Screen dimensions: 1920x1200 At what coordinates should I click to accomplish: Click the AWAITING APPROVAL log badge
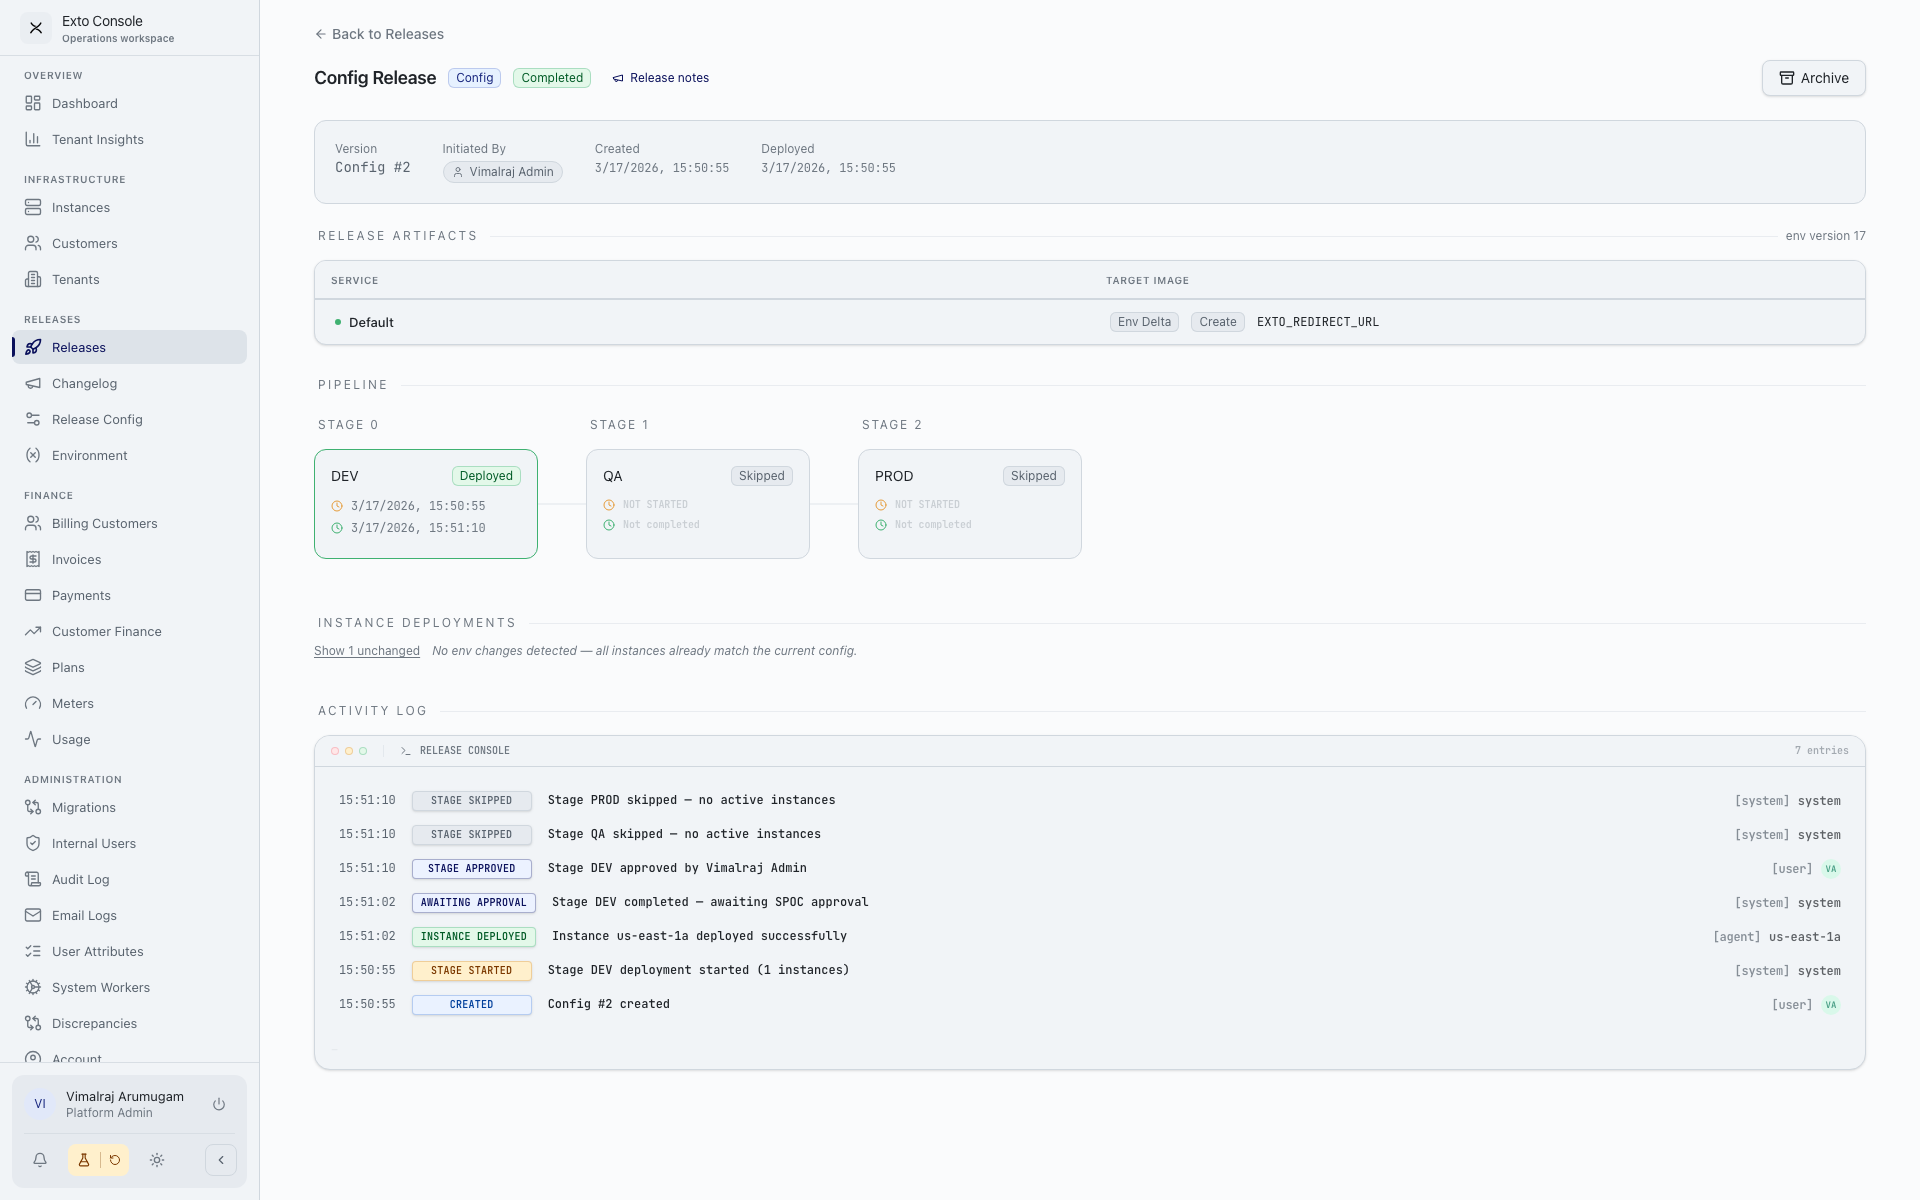point(474,903)
